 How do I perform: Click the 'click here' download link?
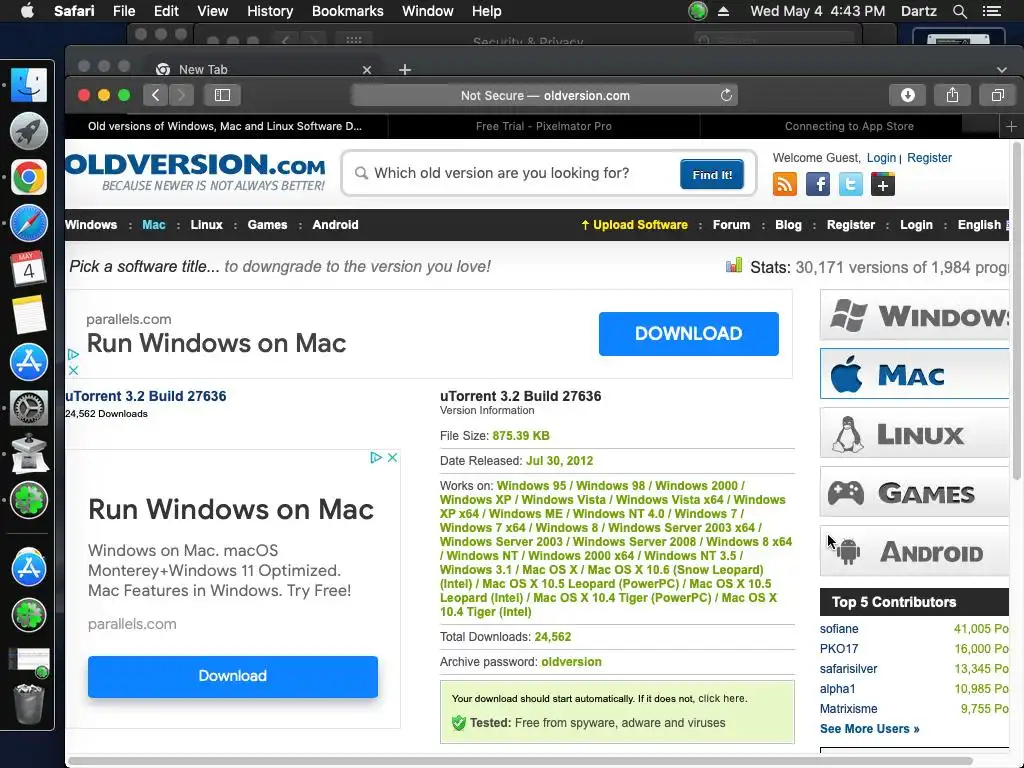[x=722, y=698]
